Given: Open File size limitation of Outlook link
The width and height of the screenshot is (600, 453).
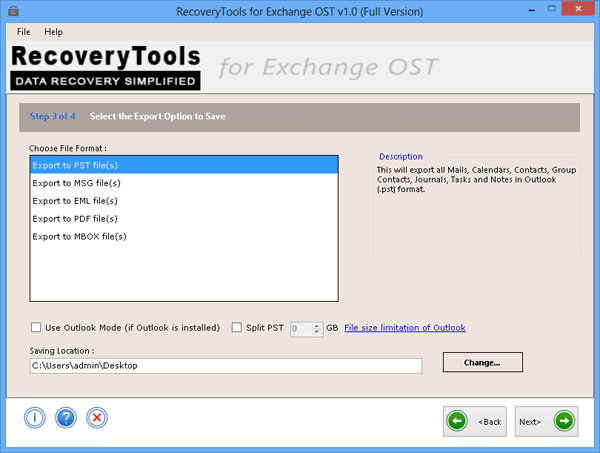Looking at the screenshot, I should (405, 328).
